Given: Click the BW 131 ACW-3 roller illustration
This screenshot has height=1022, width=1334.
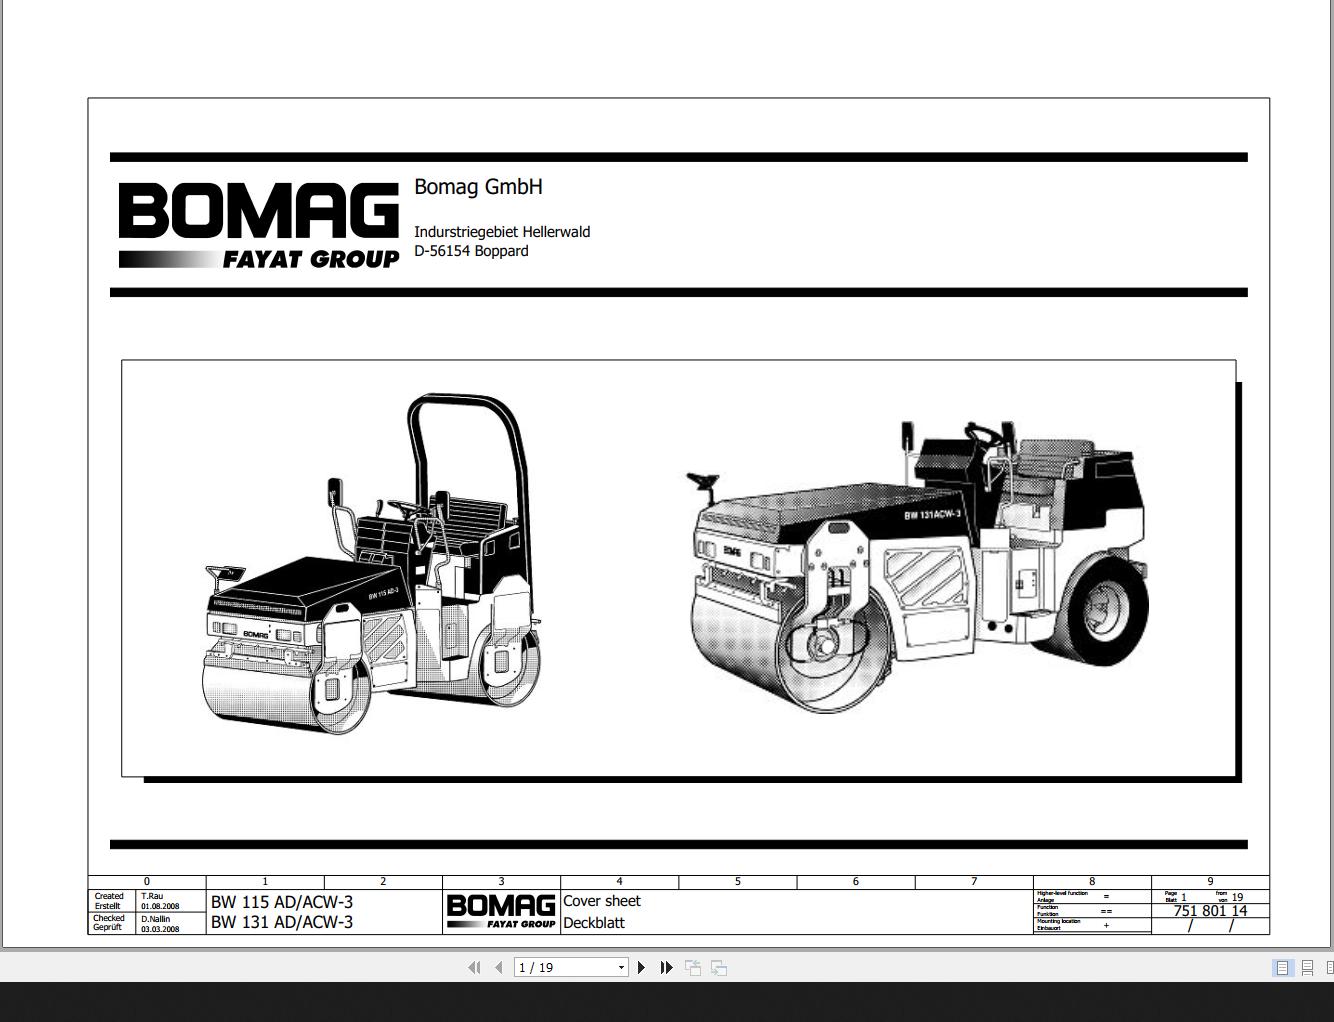Looking at the screenshot, I should 917,565.
